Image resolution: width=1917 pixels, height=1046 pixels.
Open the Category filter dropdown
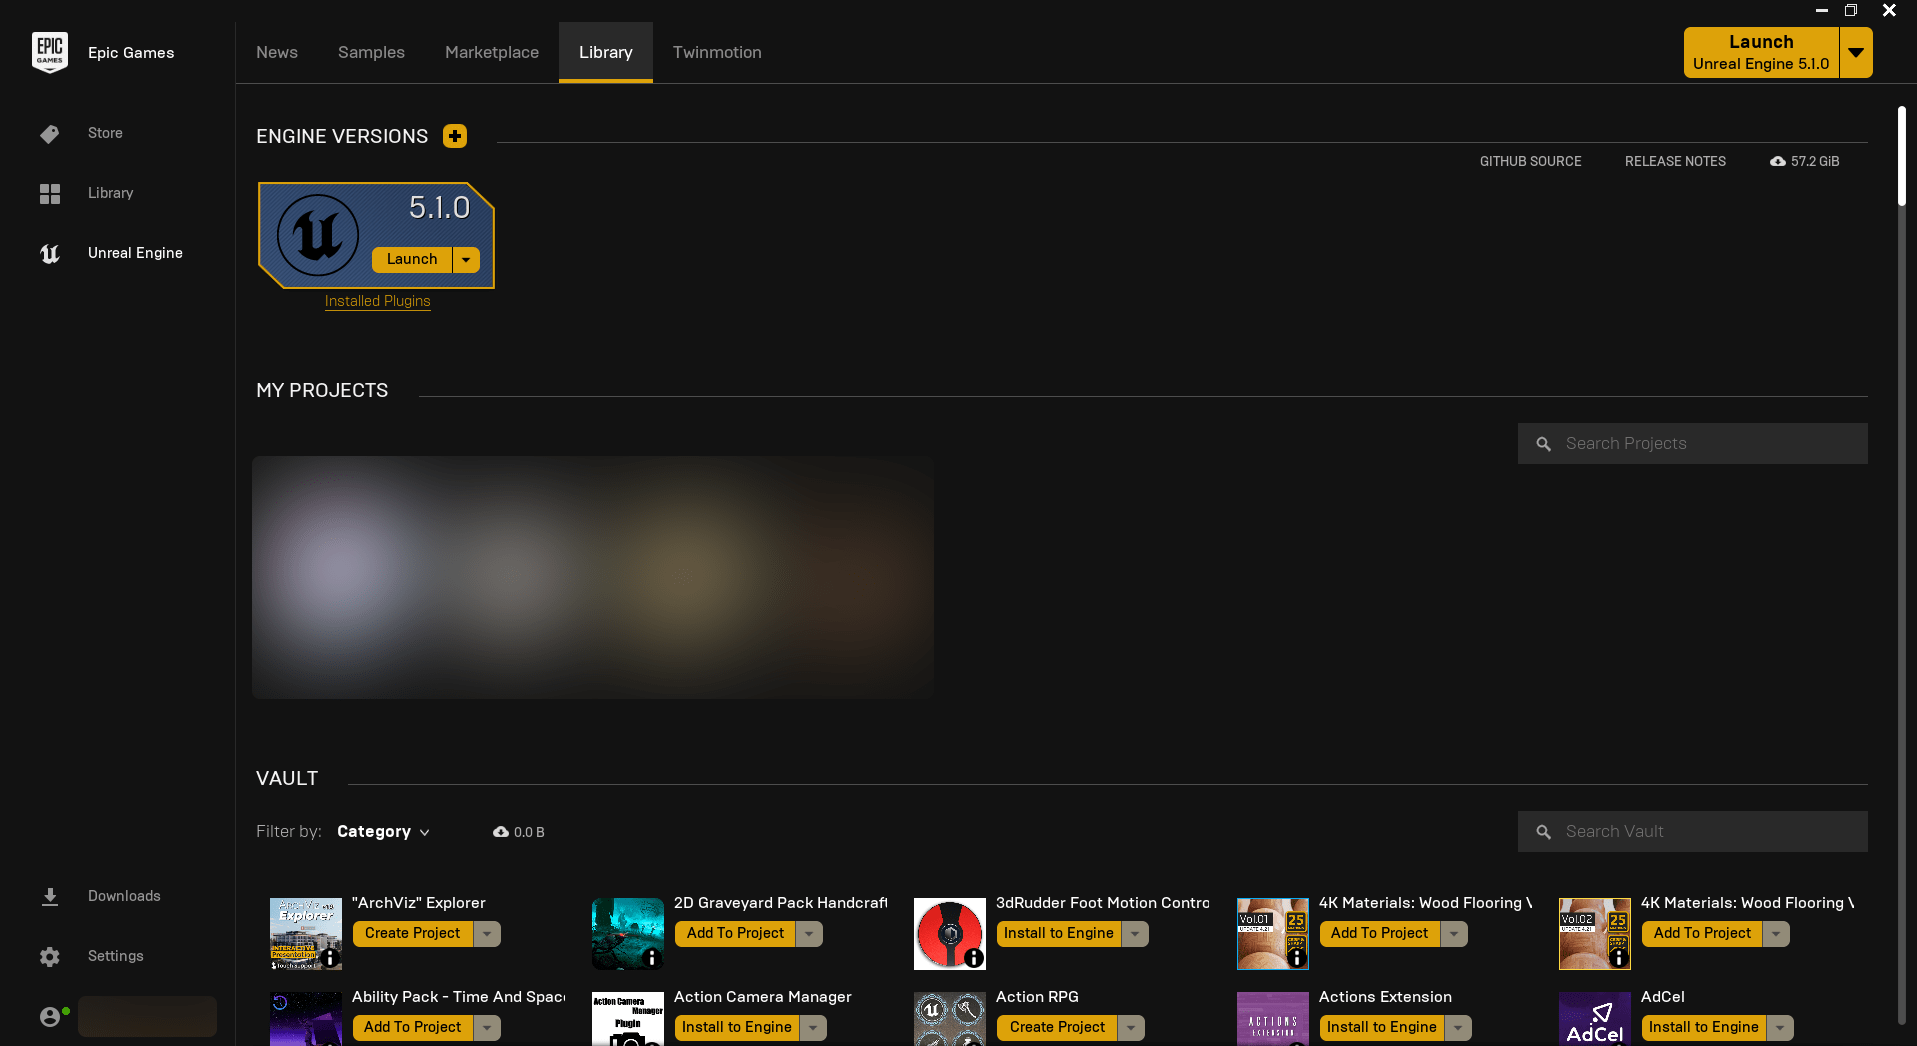[383, 832]
